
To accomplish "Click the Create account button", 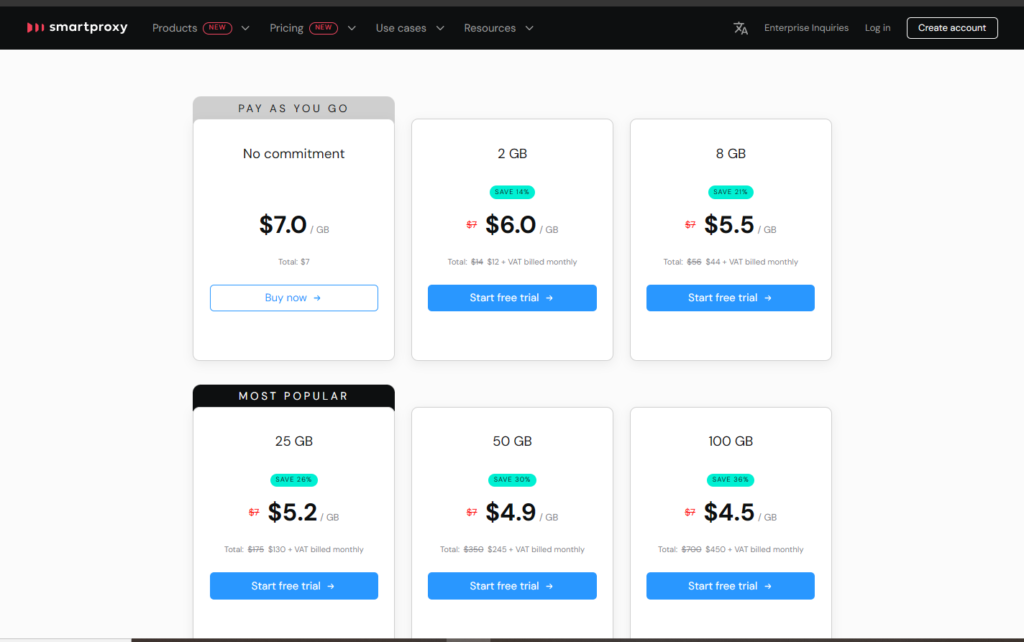I will (x=952, y=28).
